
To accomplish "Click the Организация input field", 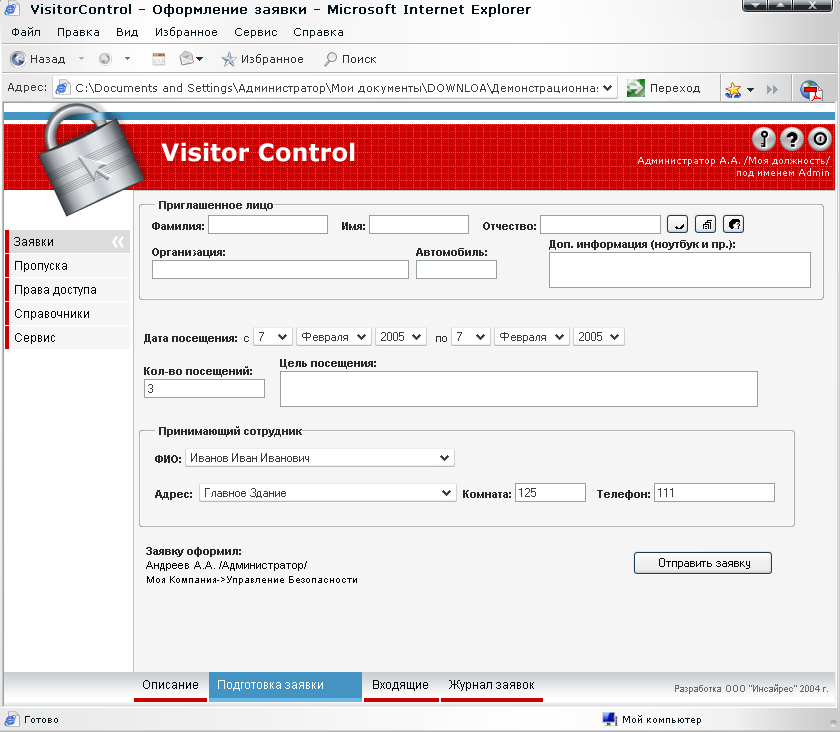I will [280, 270].
